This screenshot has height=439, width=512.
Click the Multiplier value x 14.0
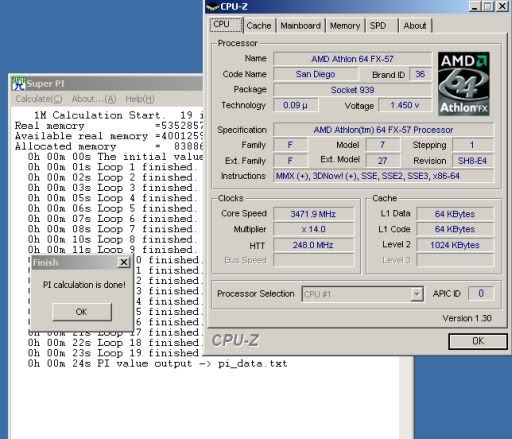click(313, 229)
